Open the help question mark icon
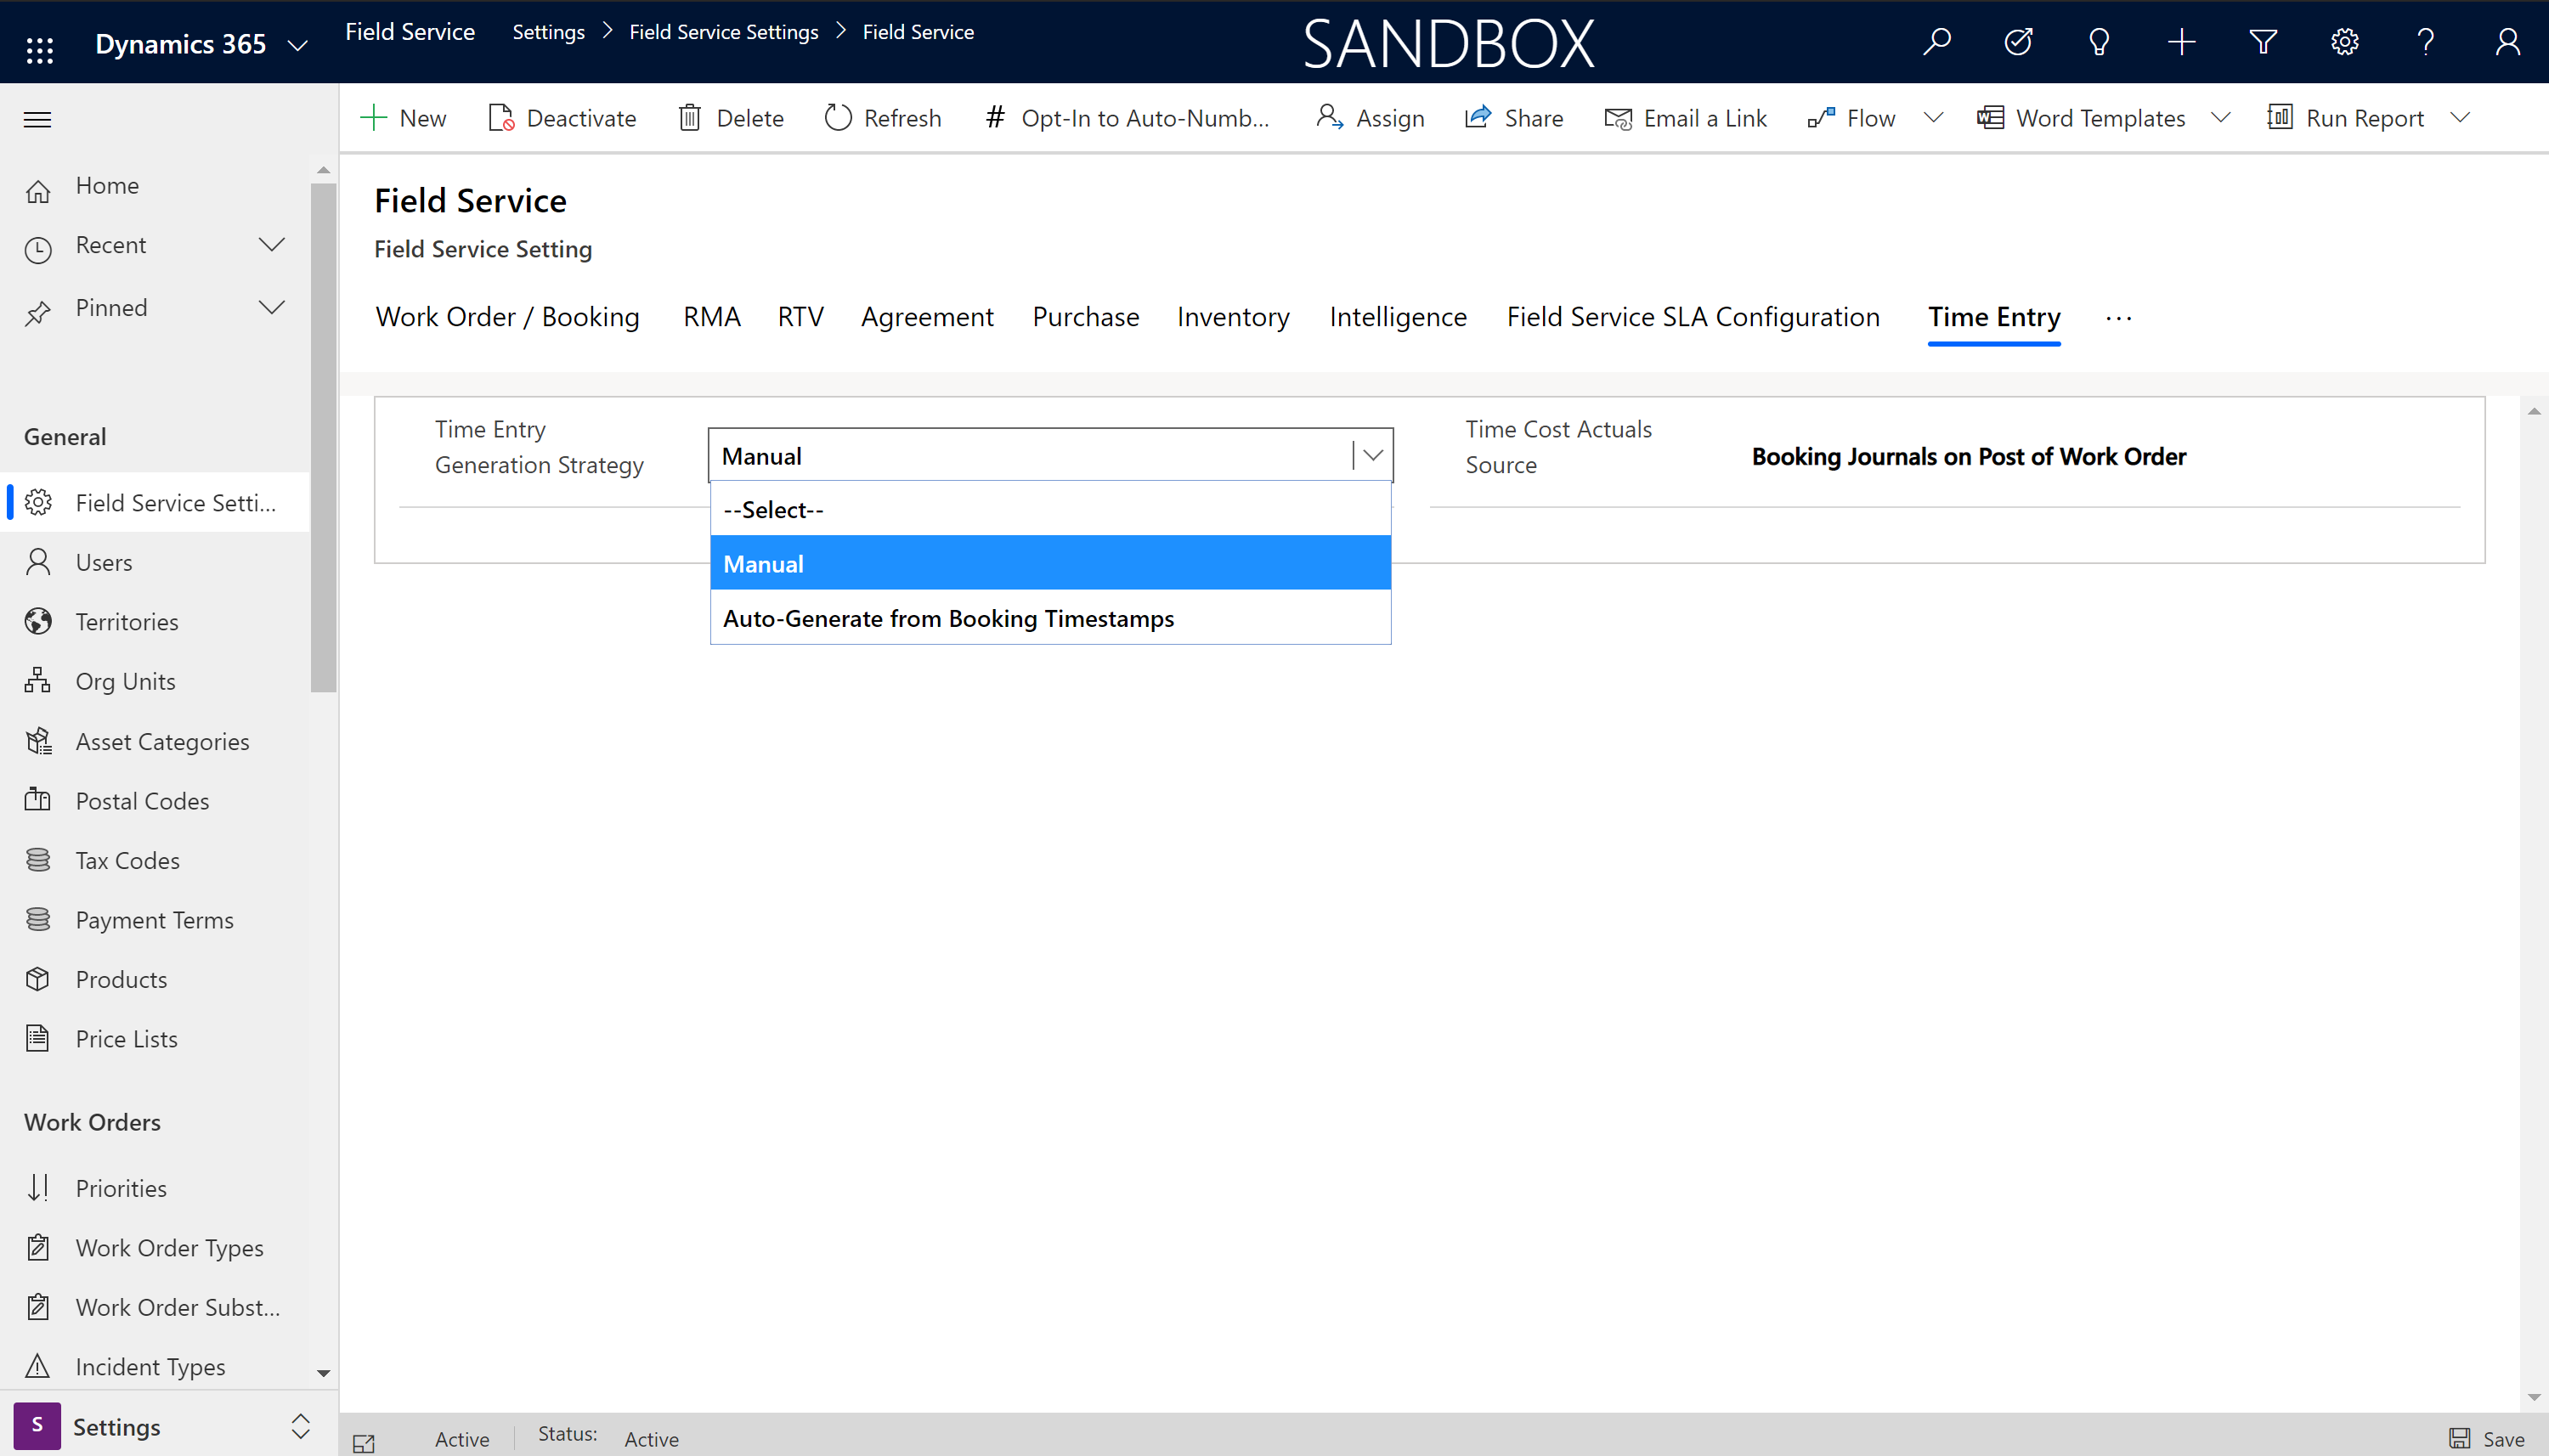 coord(2425,42)
